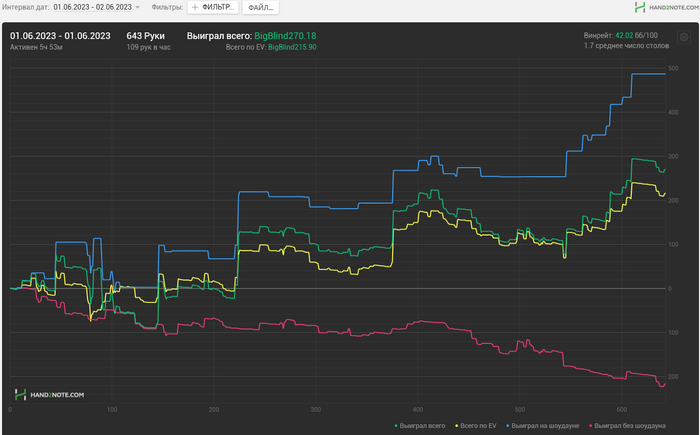Image resolution: width=700 pixels, height=435 pixels.
Task: Click the ФАЙЛ button
Action: click(261, 7)
